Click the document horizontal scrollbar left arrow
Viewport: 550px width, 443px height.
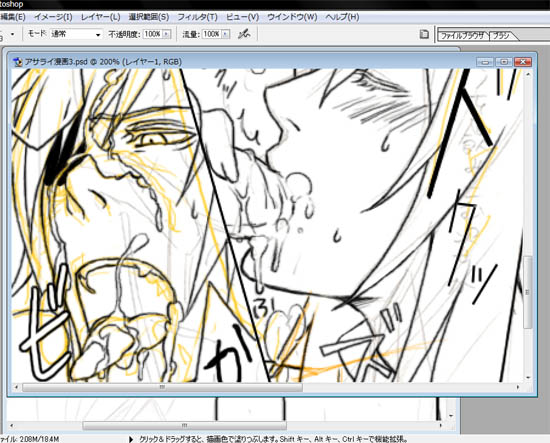[16, 387]
